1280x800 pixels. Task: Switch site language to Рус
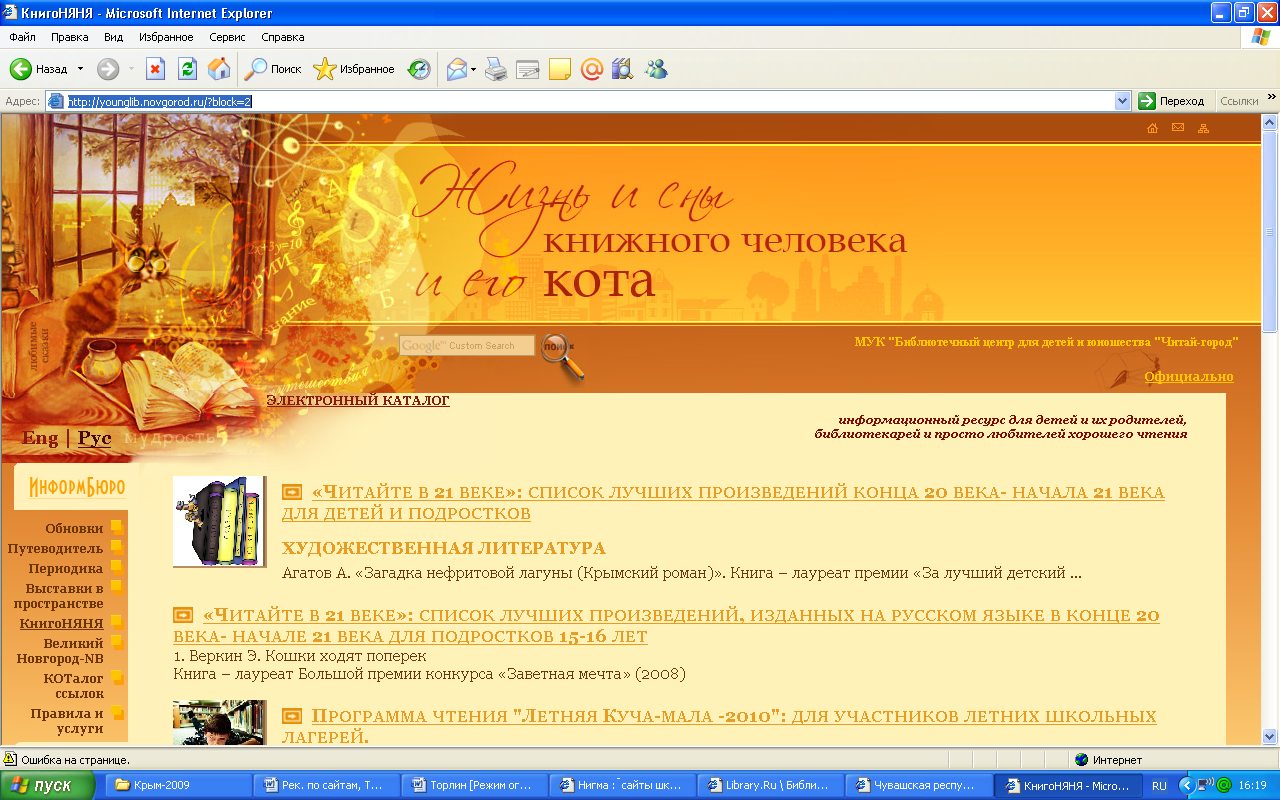click(95, 438)
